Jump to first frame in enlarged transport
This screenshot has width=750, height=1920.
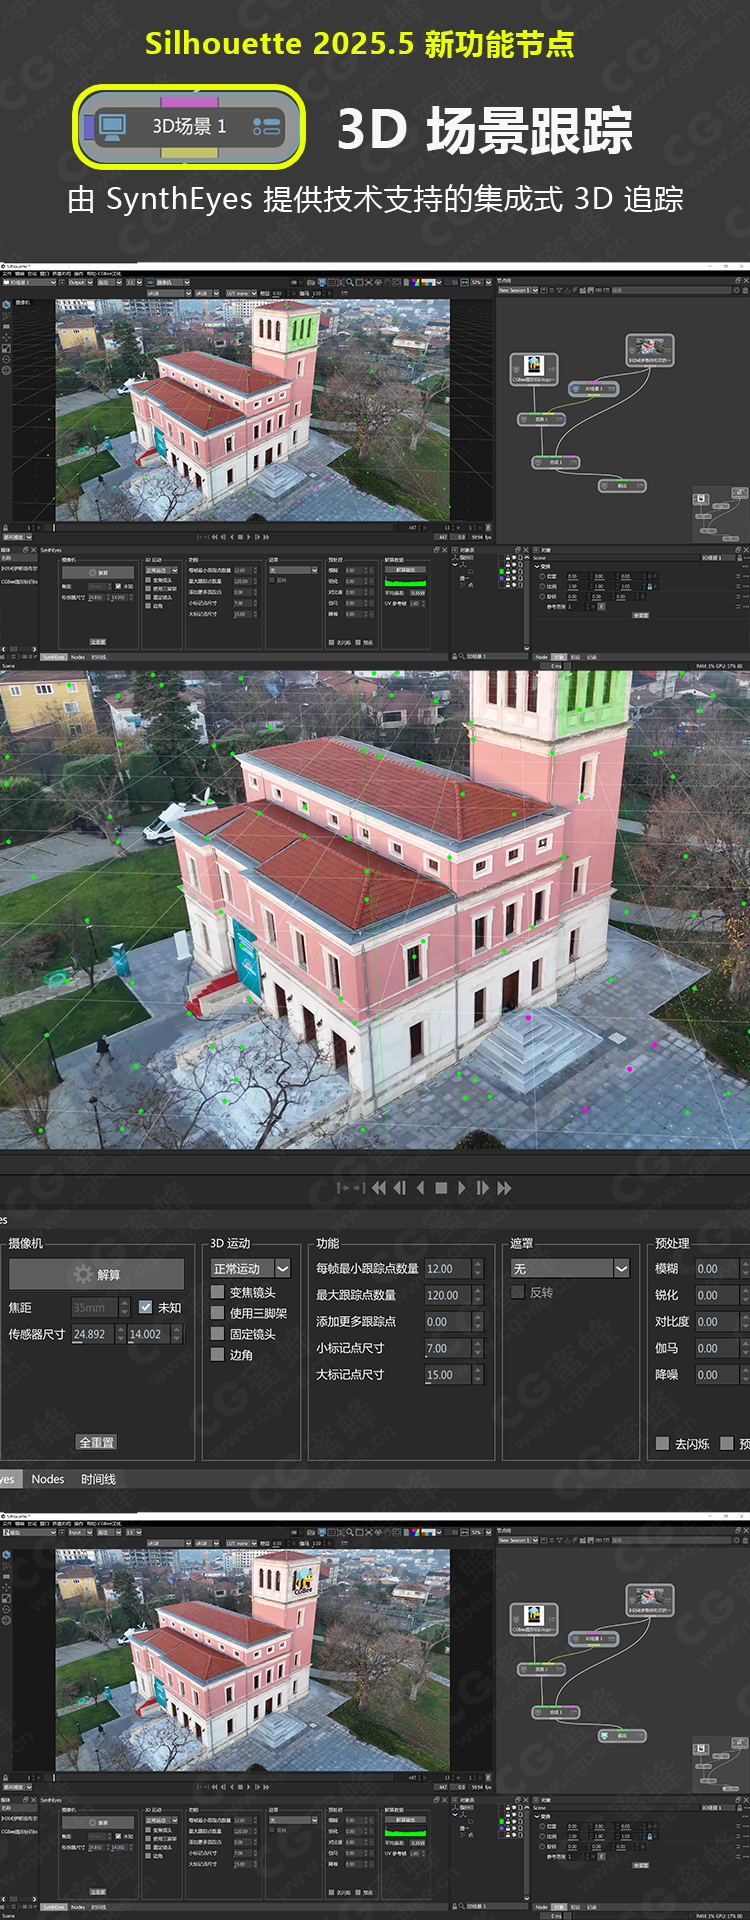[378, 1188]
